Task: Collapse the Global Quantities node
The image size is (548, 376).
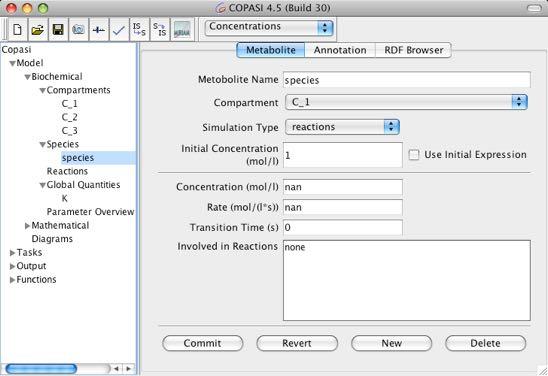Action: pos(42,185)
